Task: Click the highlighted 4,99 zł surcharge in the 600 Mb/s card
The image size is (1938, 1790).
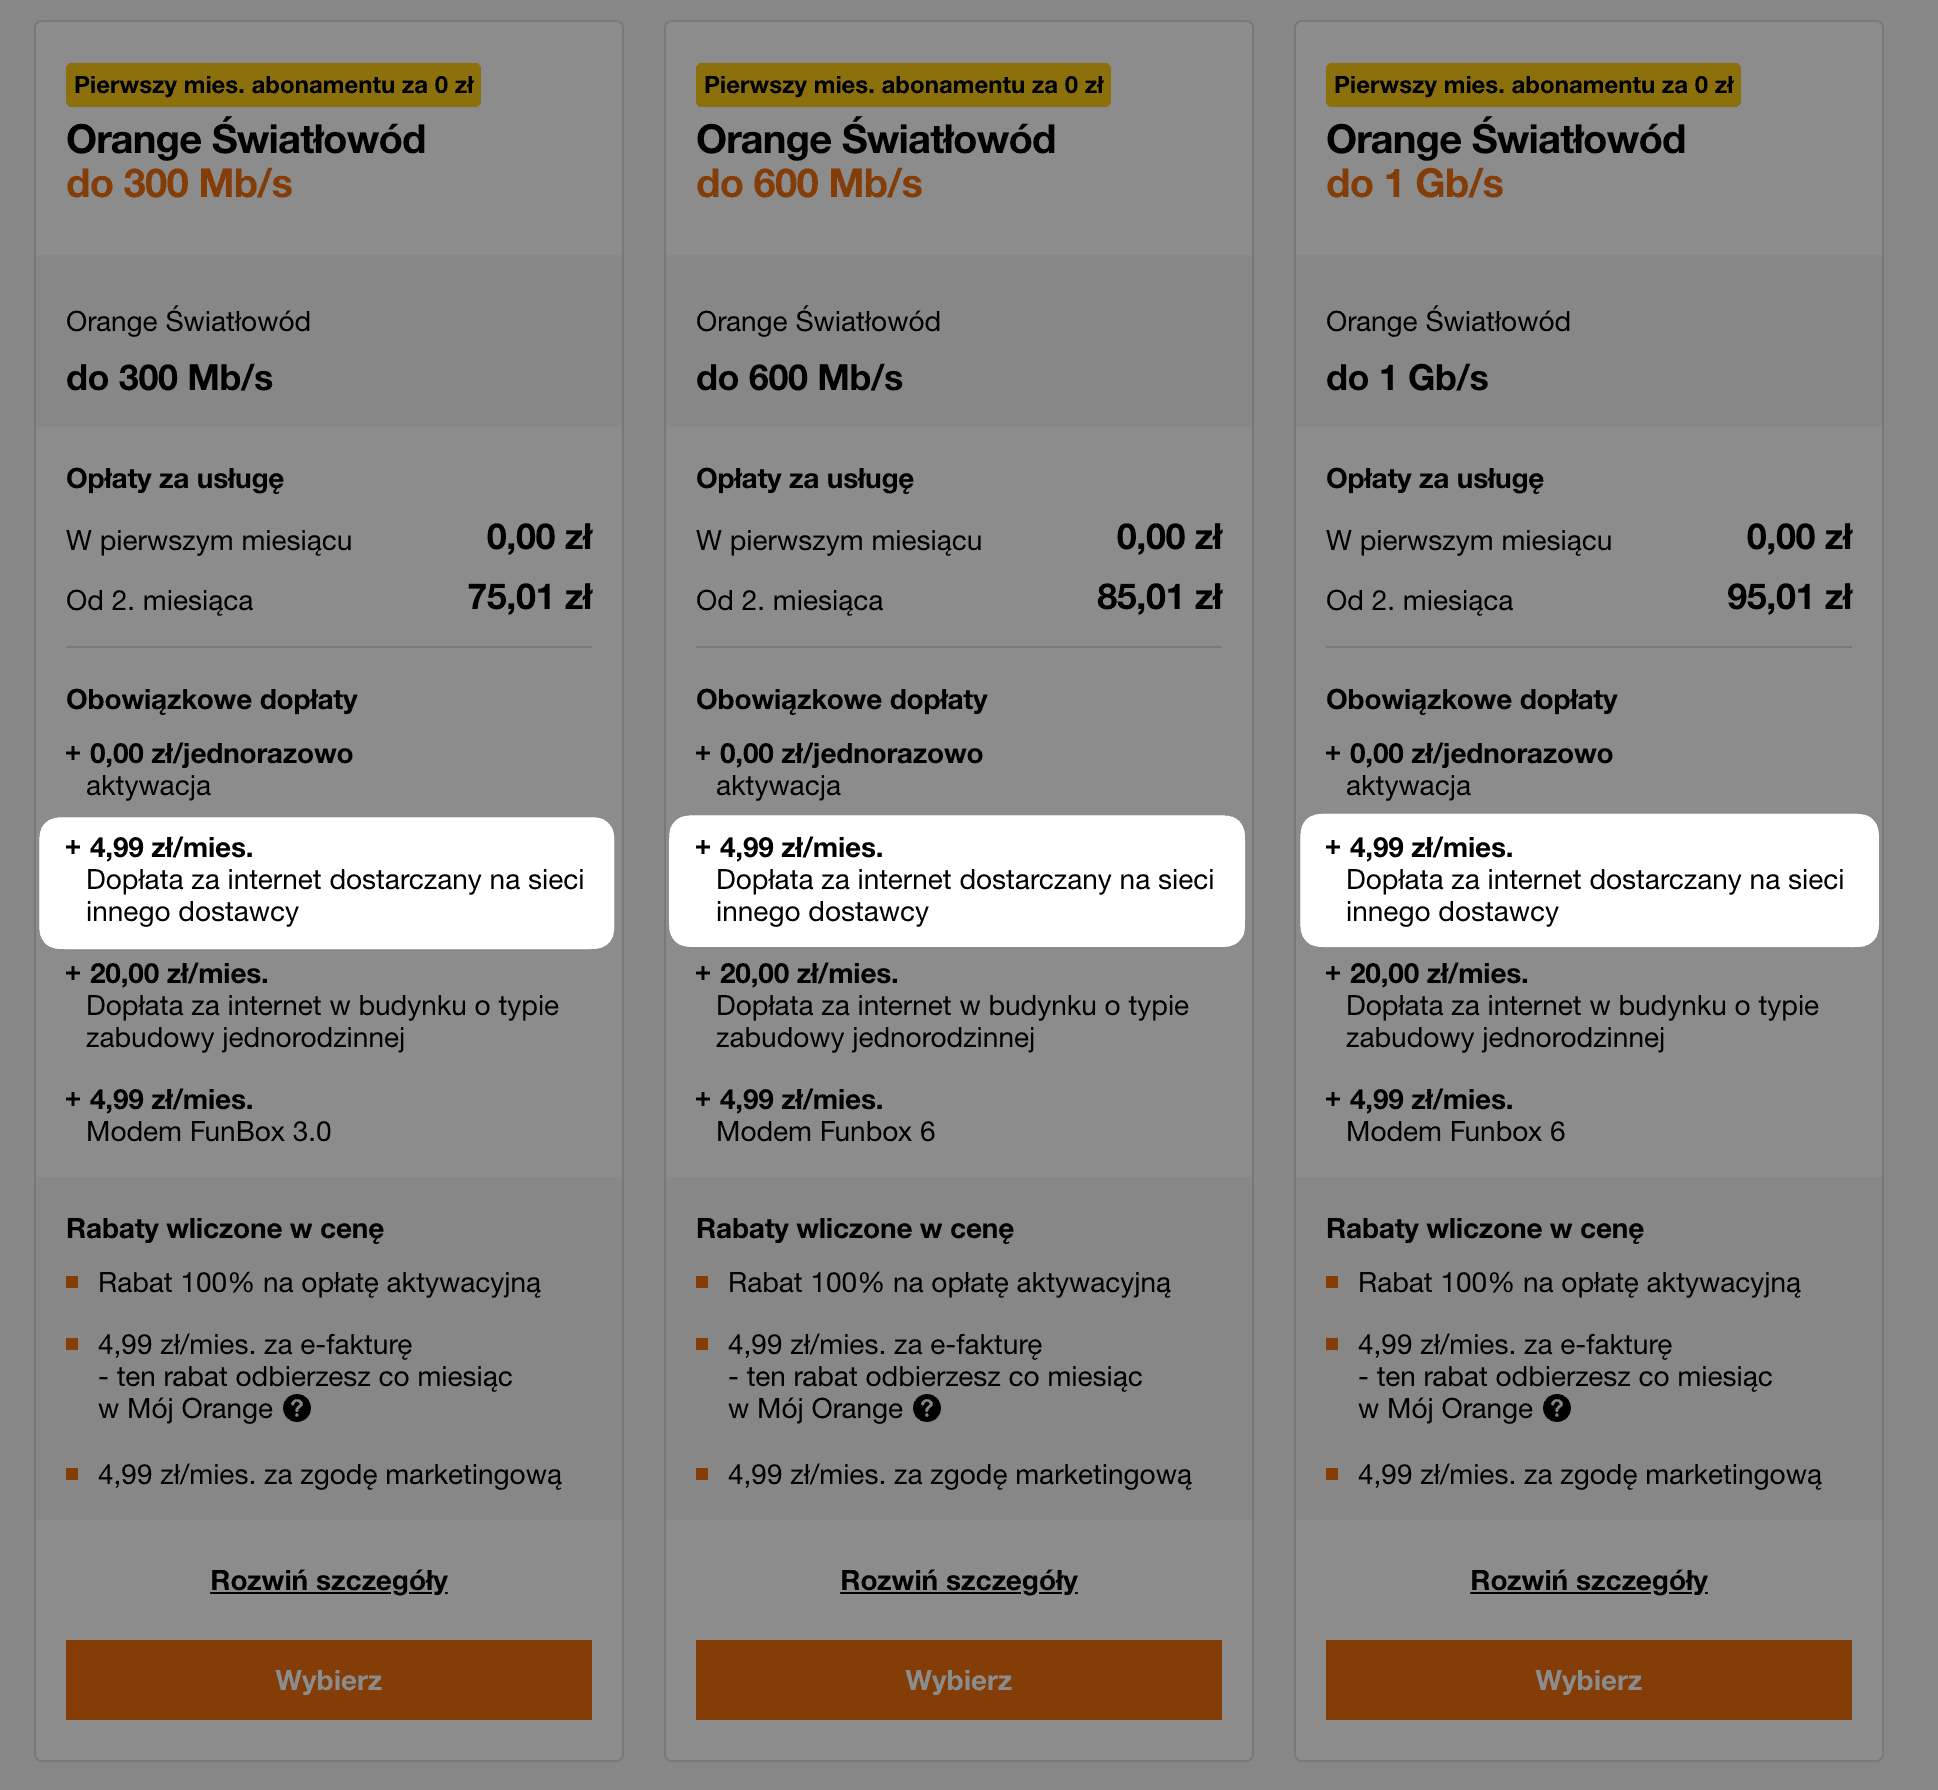Action: click(956, 881)
